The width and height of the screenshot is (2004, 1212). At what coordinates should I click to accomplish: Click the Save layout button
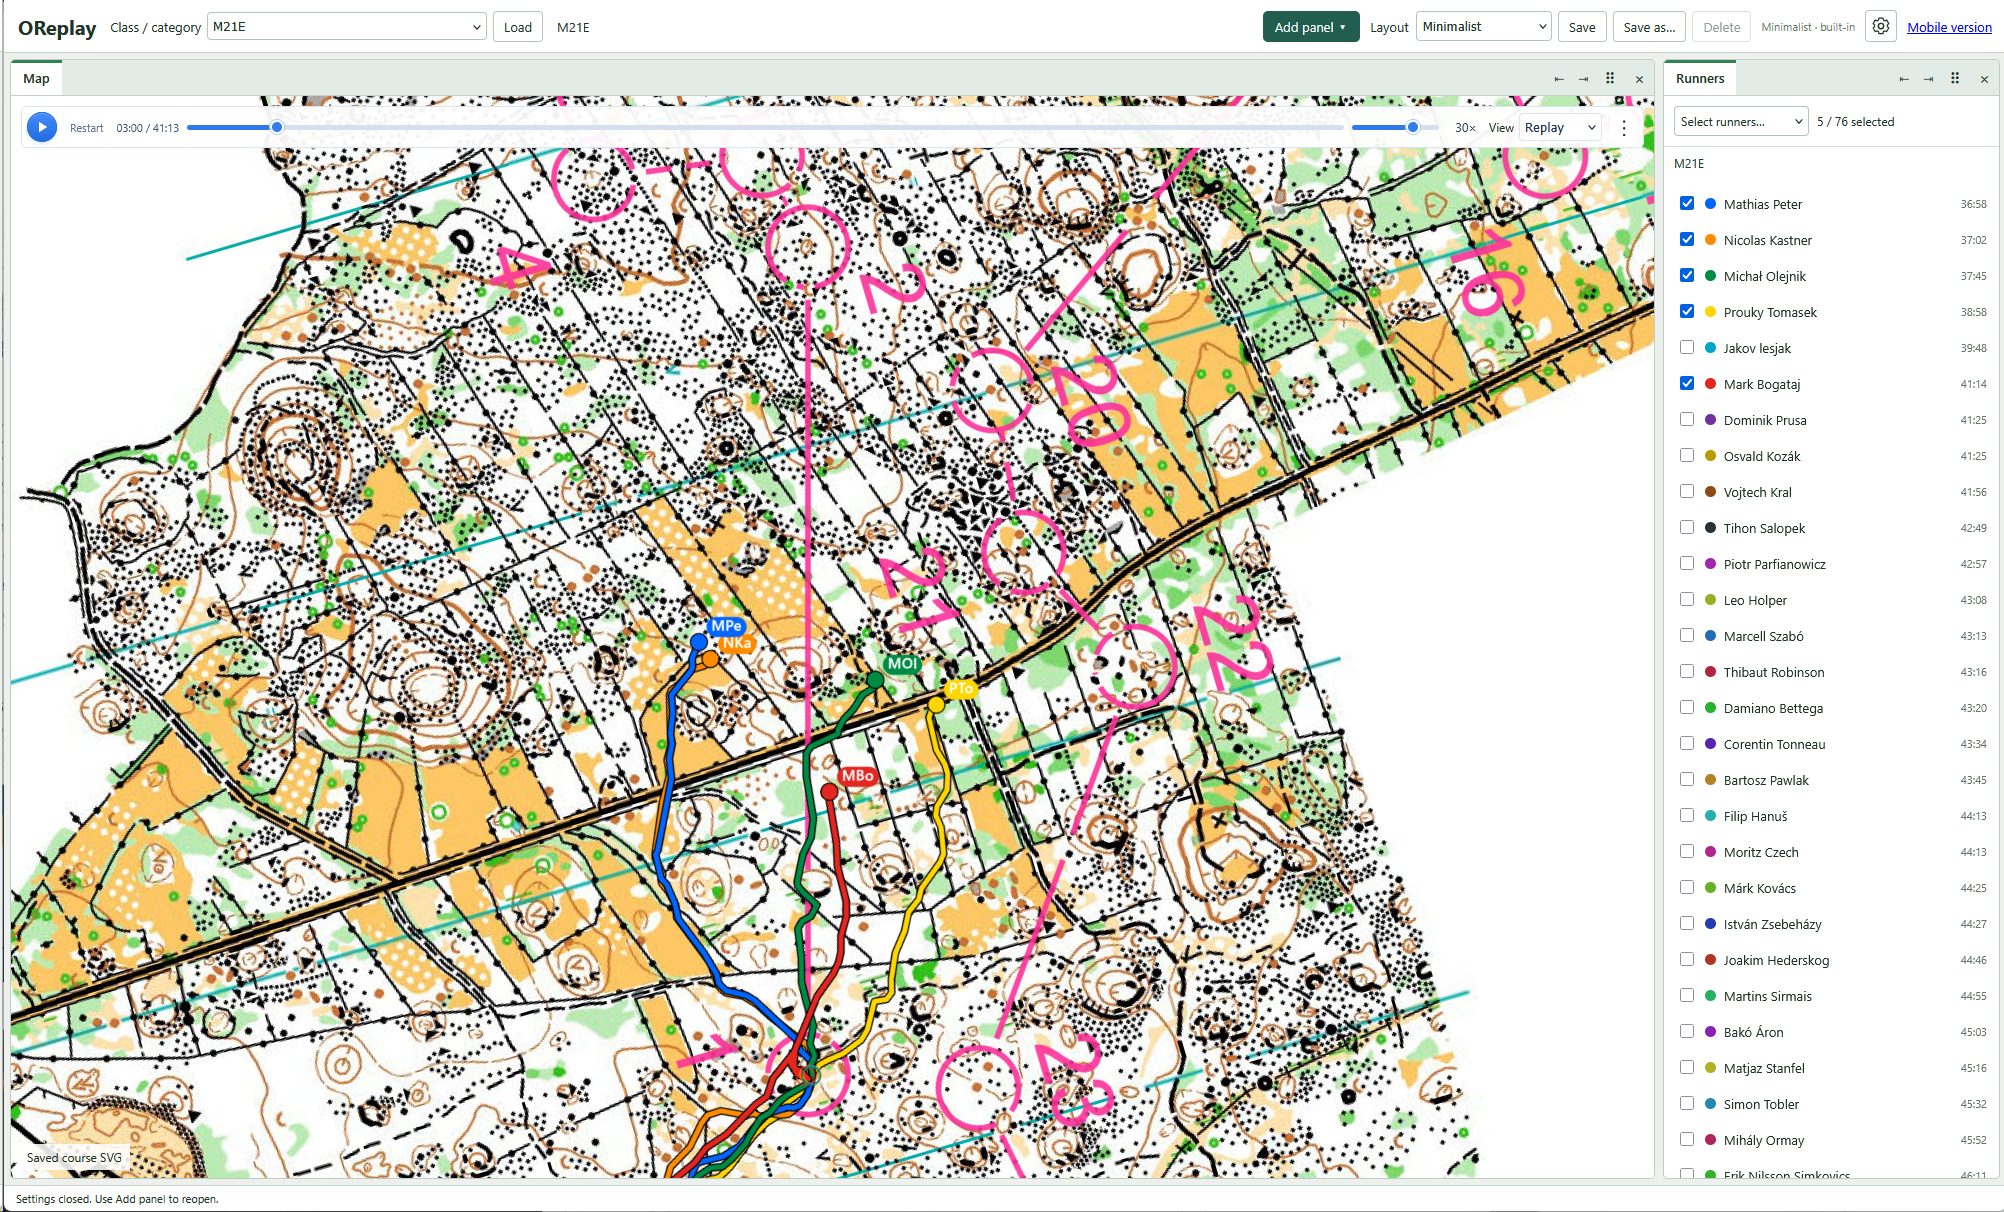[x=1582, y=27]
